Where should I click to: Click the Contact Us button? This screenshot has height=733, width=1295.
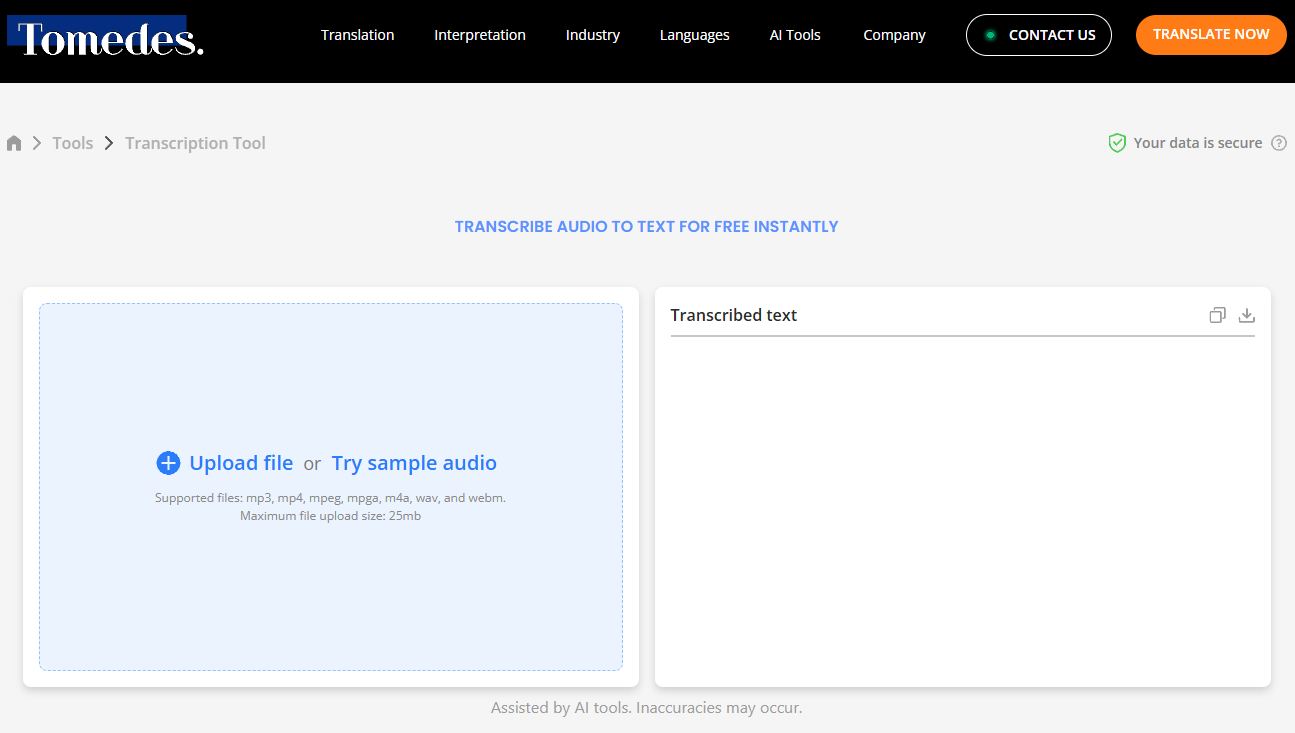pyautogui.click(x=1038, y=34)
